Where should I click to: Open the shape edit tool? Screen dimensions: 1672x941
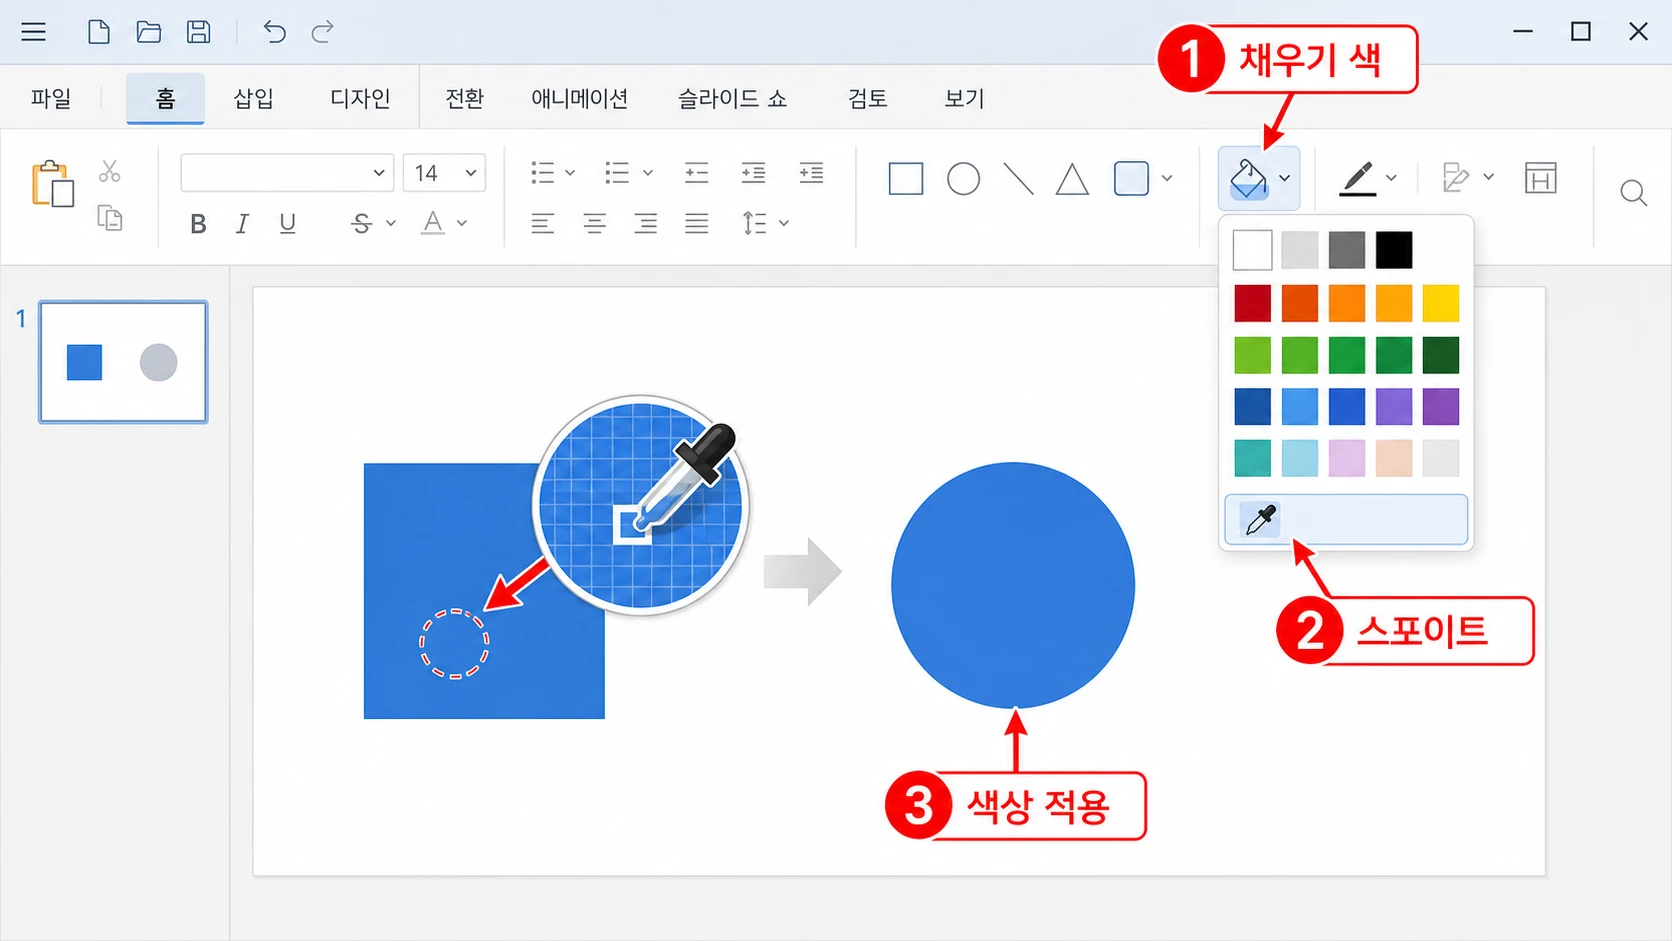point(1456,178)
